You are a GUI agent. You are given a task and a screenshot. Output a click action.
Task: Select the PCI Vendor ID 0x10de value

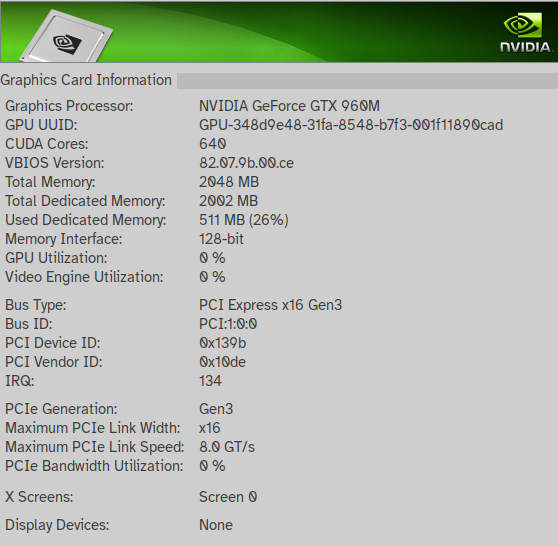click(222, 362)
